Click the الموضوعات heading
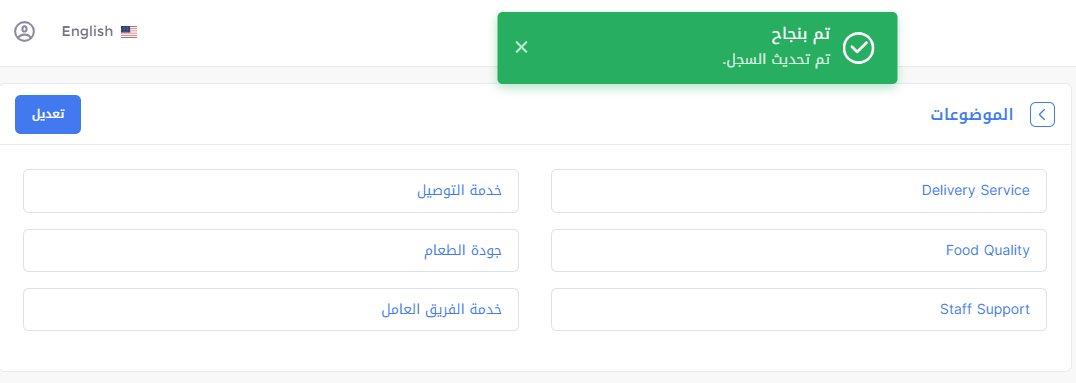1076x383 pixels. [x=971, y=115]
